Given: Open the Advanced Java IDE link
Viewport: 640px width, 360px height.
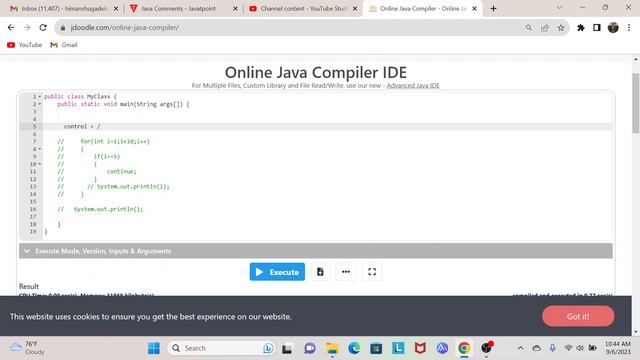Looking at the screenshot, I should pyautogui.click(x=413, y=85).
